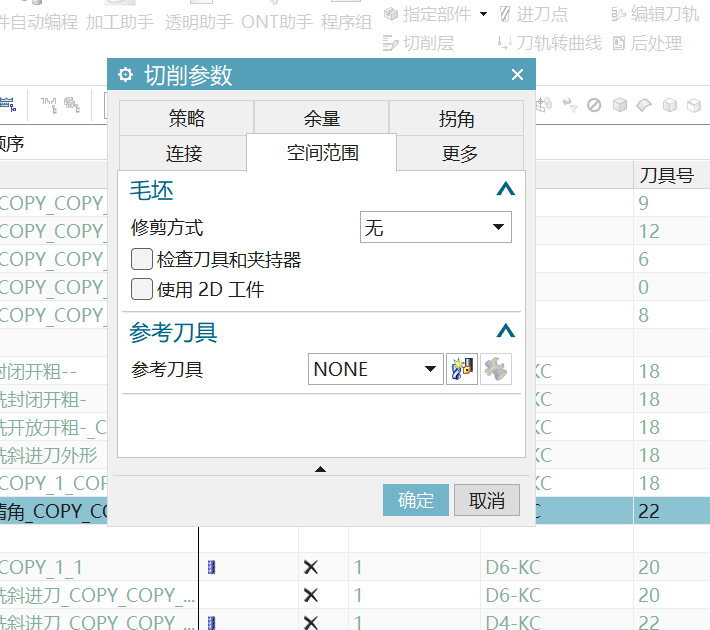Click dropdown arrow next to 指定部件

click(483, 14)
